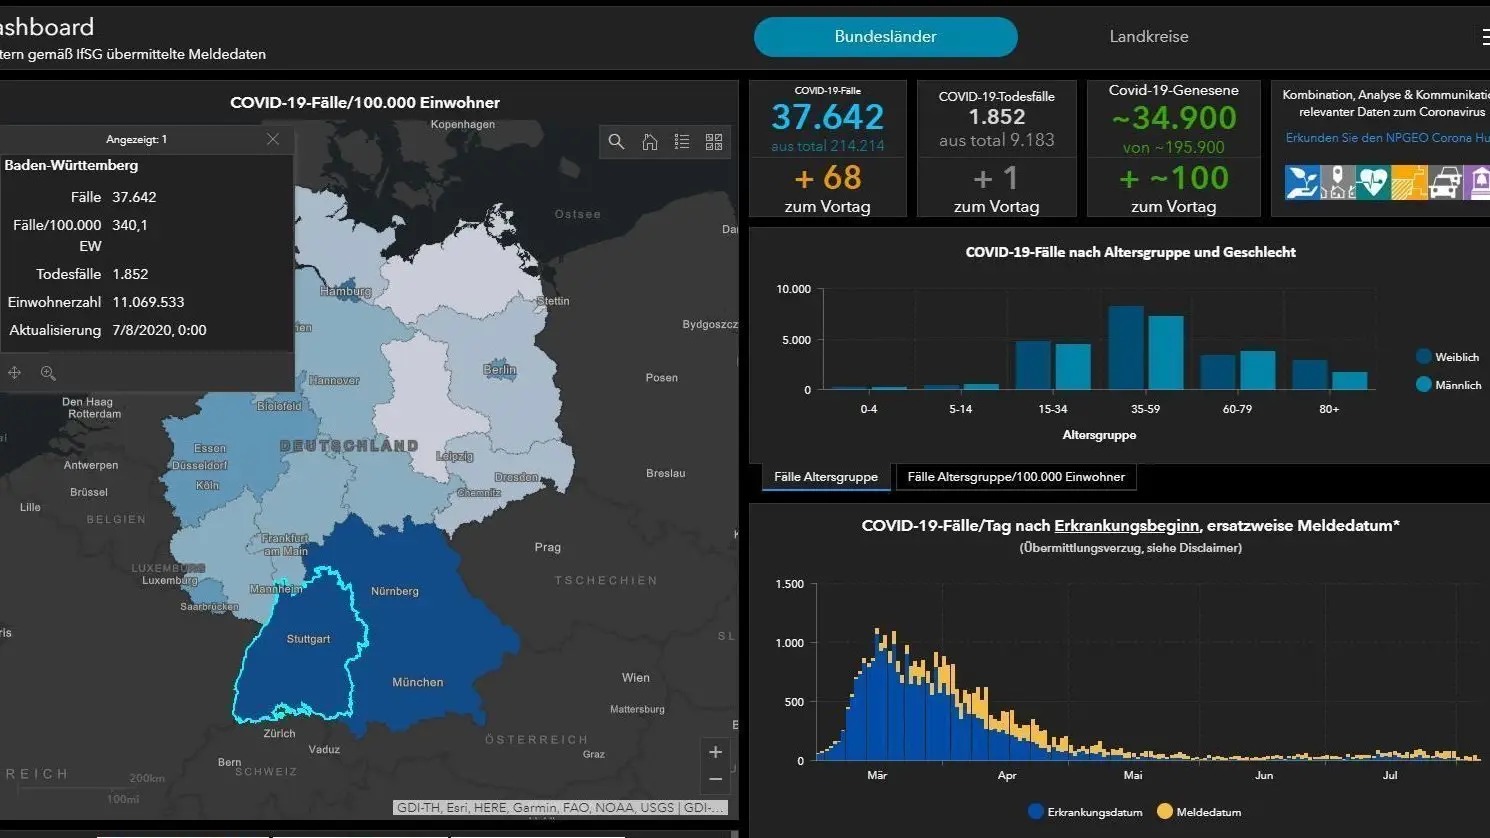Toggle the Männlich legend series
Screen dimensions: 1490x838
(1448, 385)
